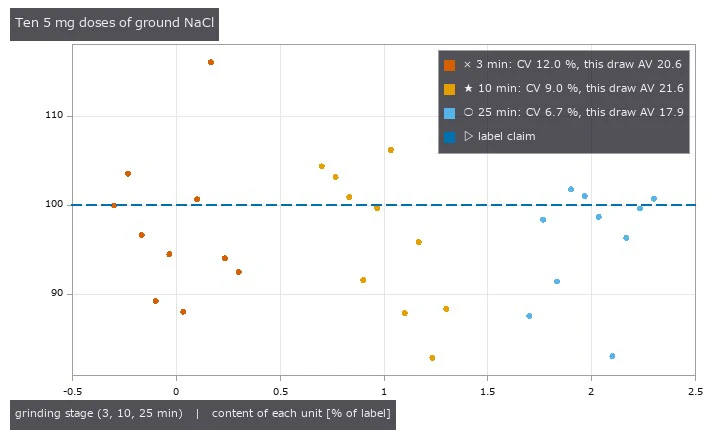Click the highest orange data point near 116
This screenshot has width=720, height=440.
(x=211, y=62)
